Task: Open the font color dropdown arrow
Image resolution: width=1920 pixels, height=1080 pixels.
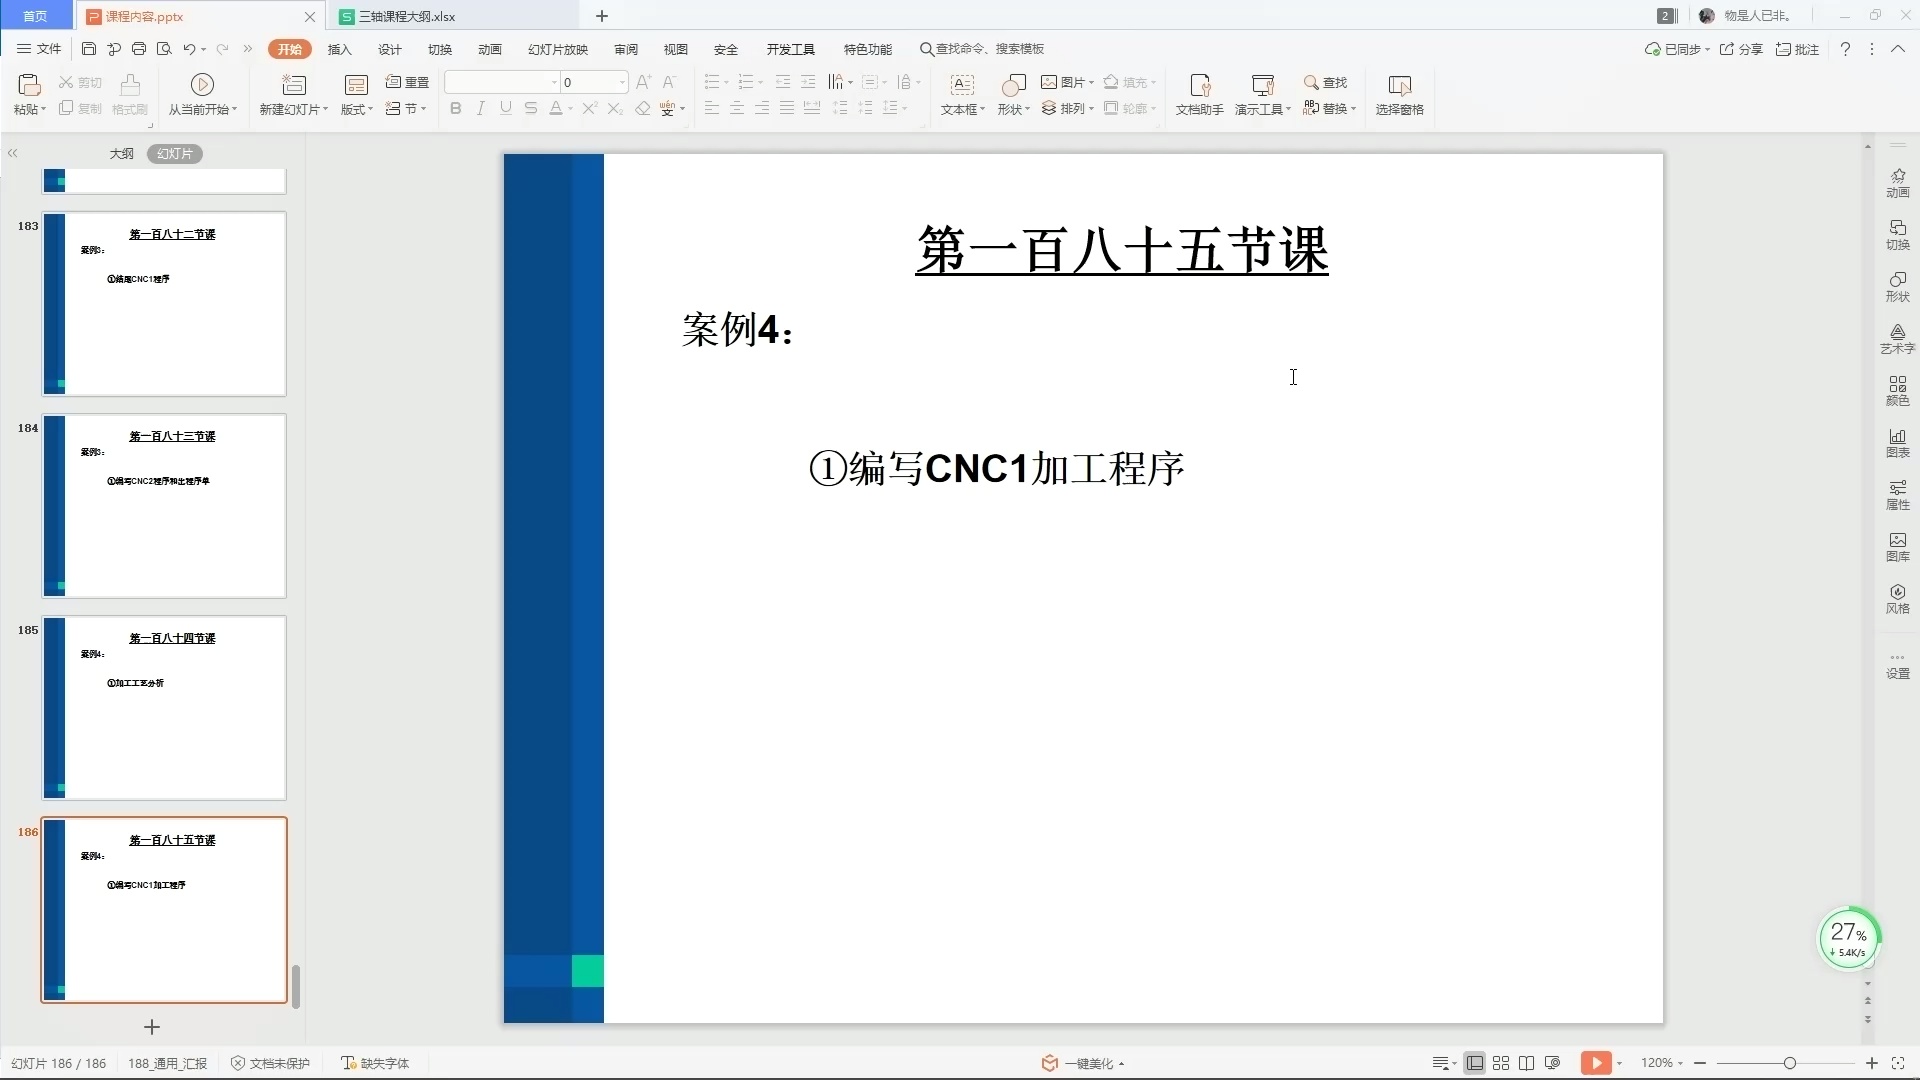Action: point(568,108)
